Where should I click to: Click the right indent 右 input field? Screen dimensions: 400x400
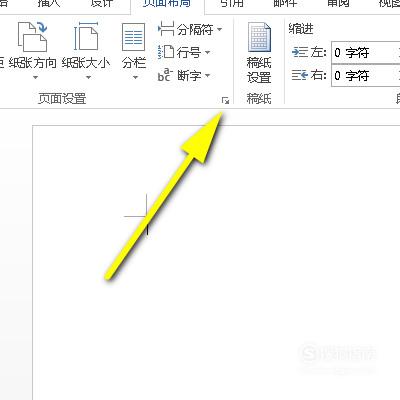coord(365,76)
